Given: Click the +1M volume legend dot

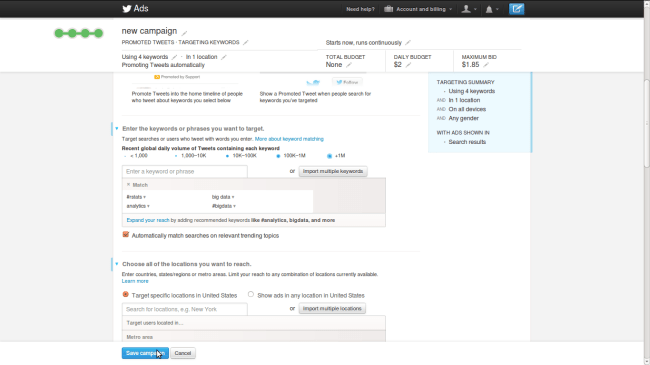Looking at the screenshot, I should click(x=330, y=156).
